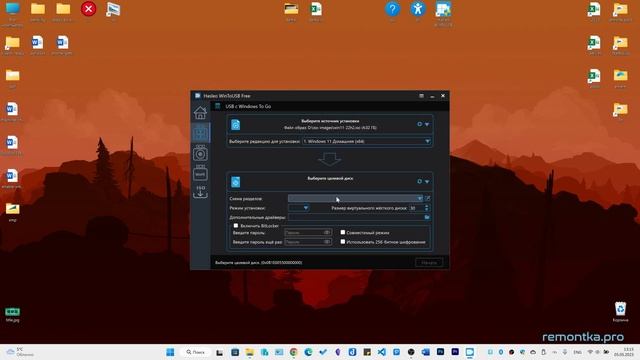
Task: Enable the compatible mode checkbox
Action: tap(343, 232)
